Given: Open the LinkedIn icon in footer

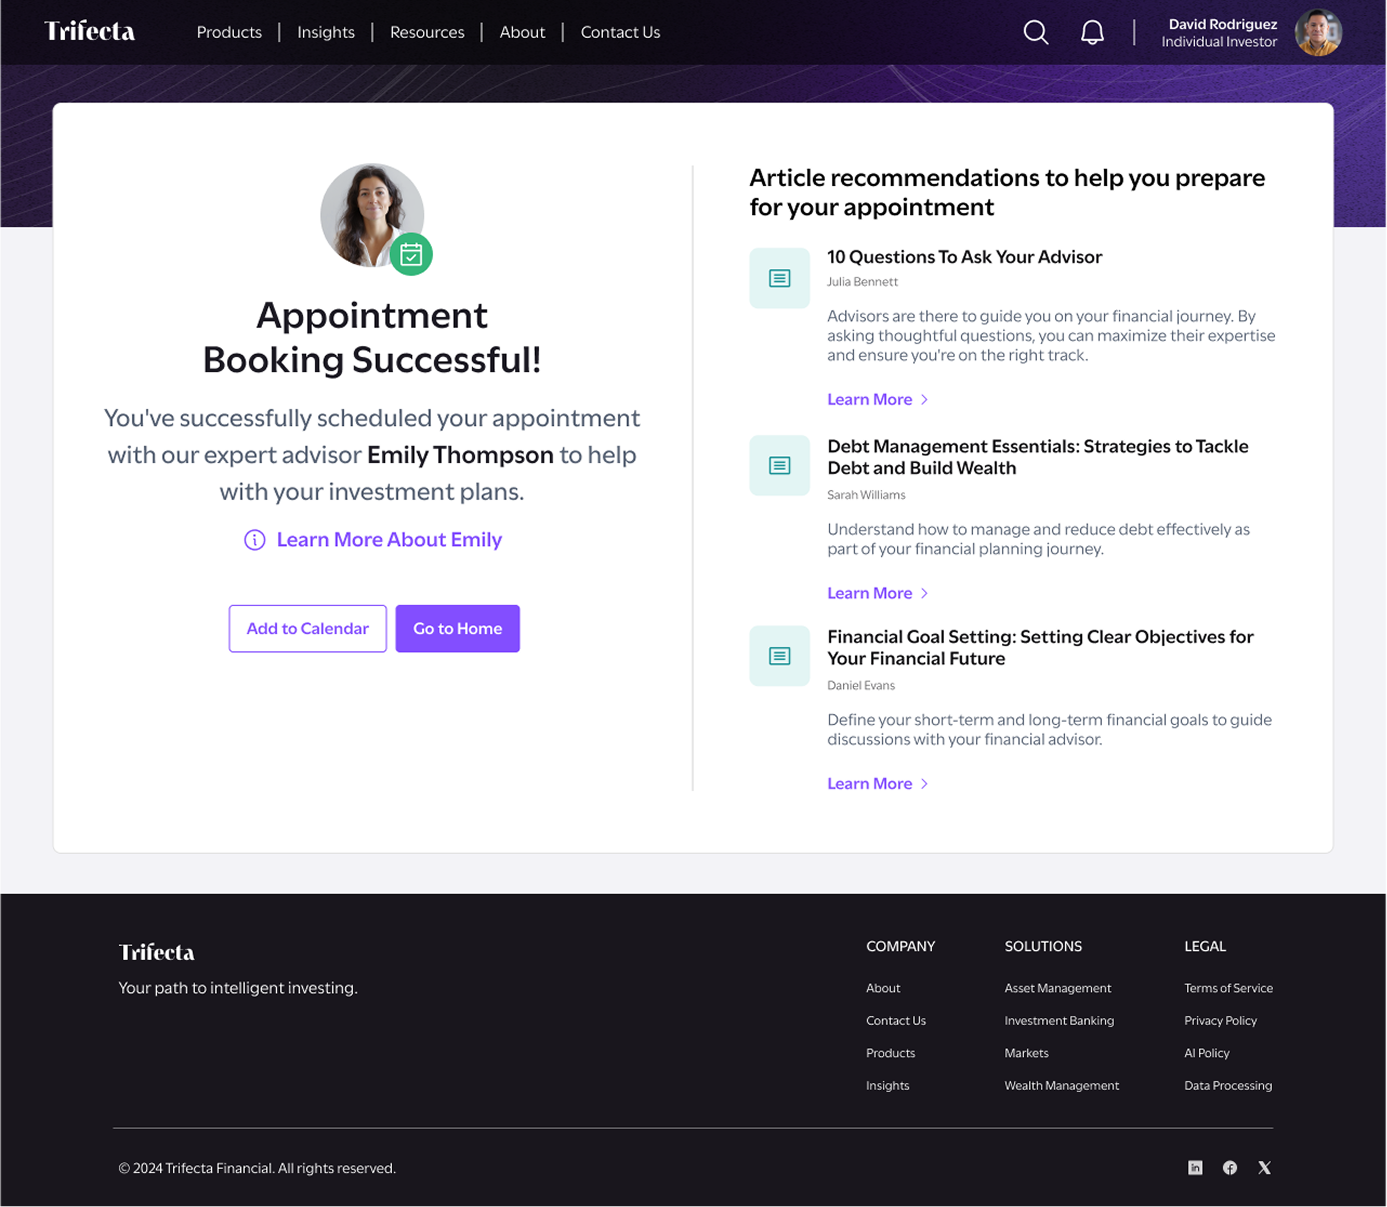Looking at the screenshot, I should (x=1195, y=1168).
